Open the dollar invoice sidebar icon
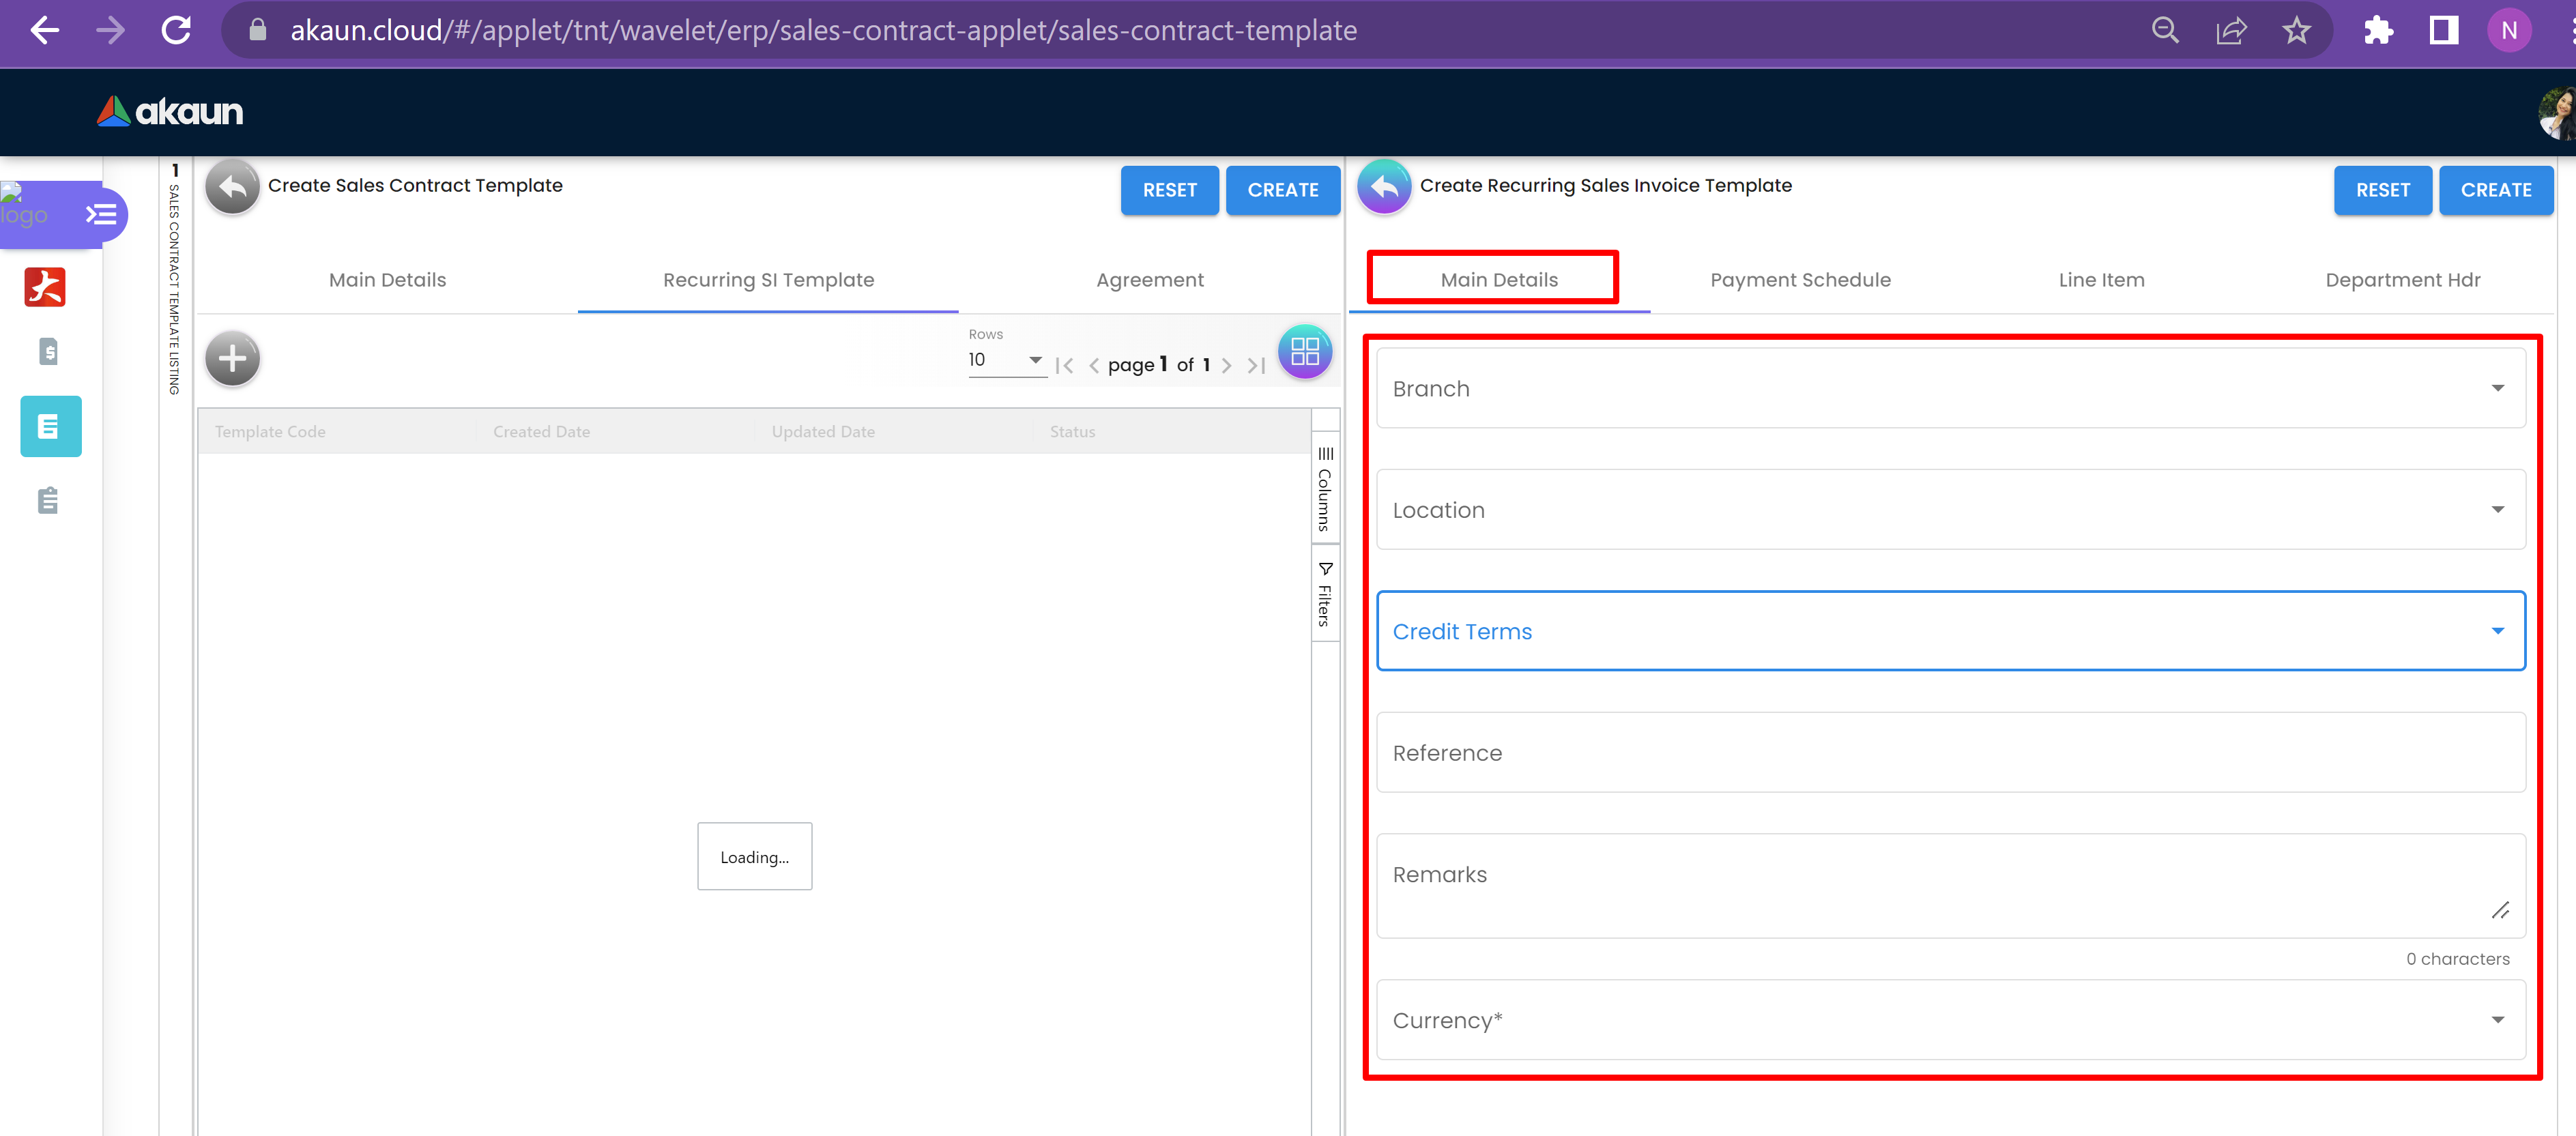 click(x=48, y=352)
